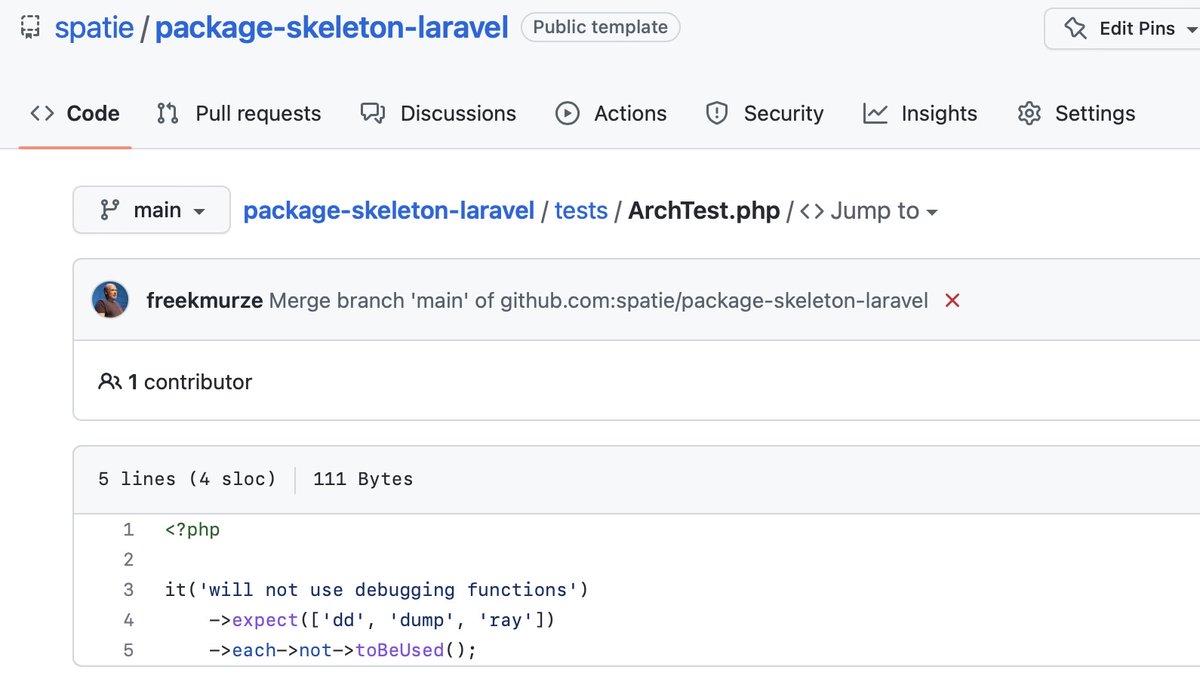Image resolution: width=1200 pixels, height=688 pixels.
Task: Click the toBeUsed call on line 5
Action: coord(399,650)
